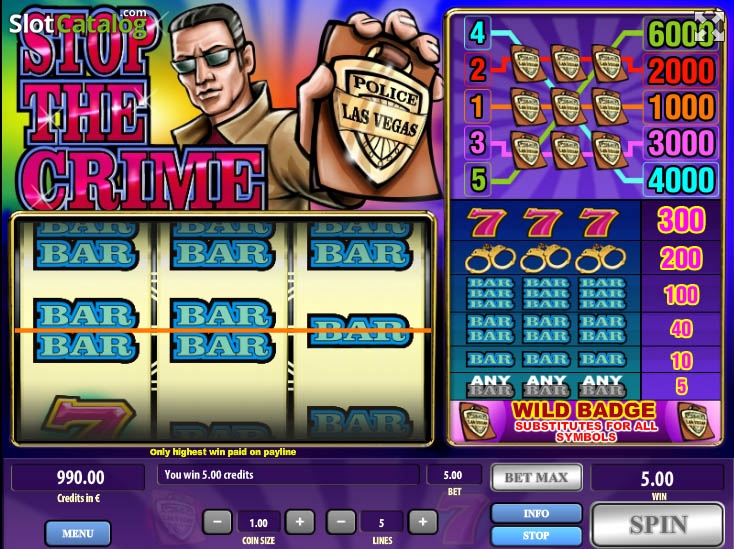Increase coin size with plus button
Screen dimensions: 734x549
click(300, 522)
